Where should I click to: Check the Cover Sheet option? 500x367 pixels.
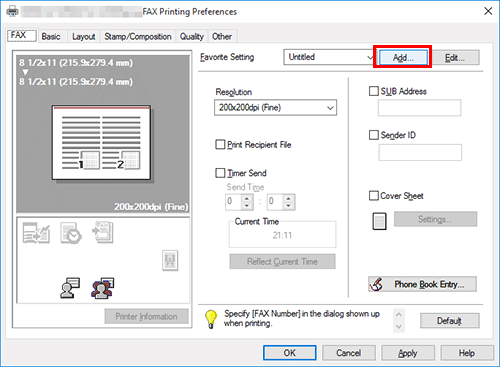click(x=374, y=195)
